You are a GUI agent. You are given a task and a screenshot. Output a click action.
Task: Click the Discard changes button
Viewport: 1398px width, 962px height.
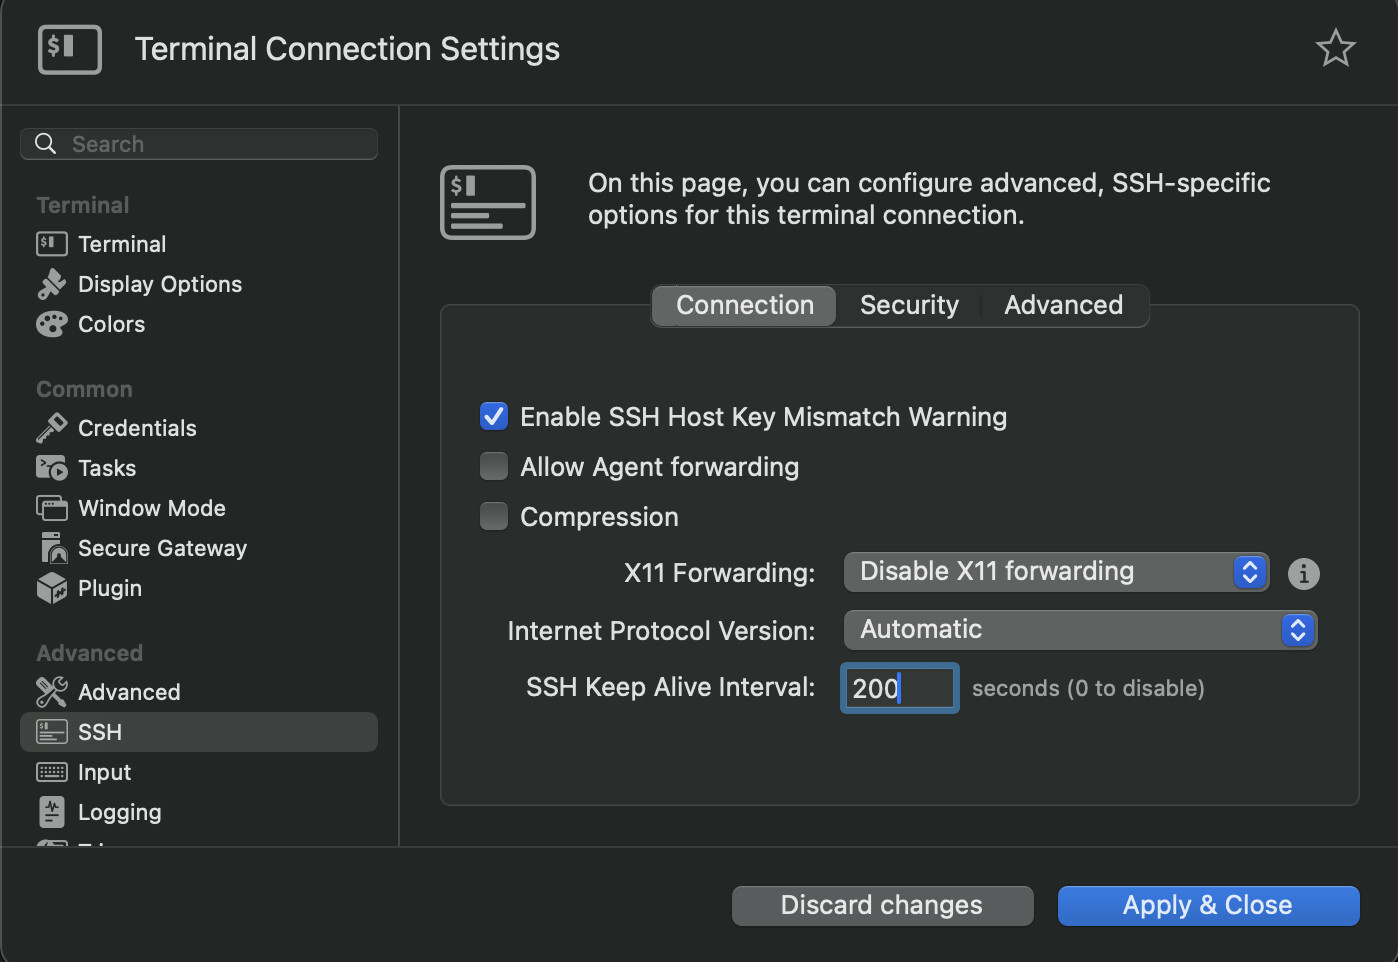tap(882, 905)
